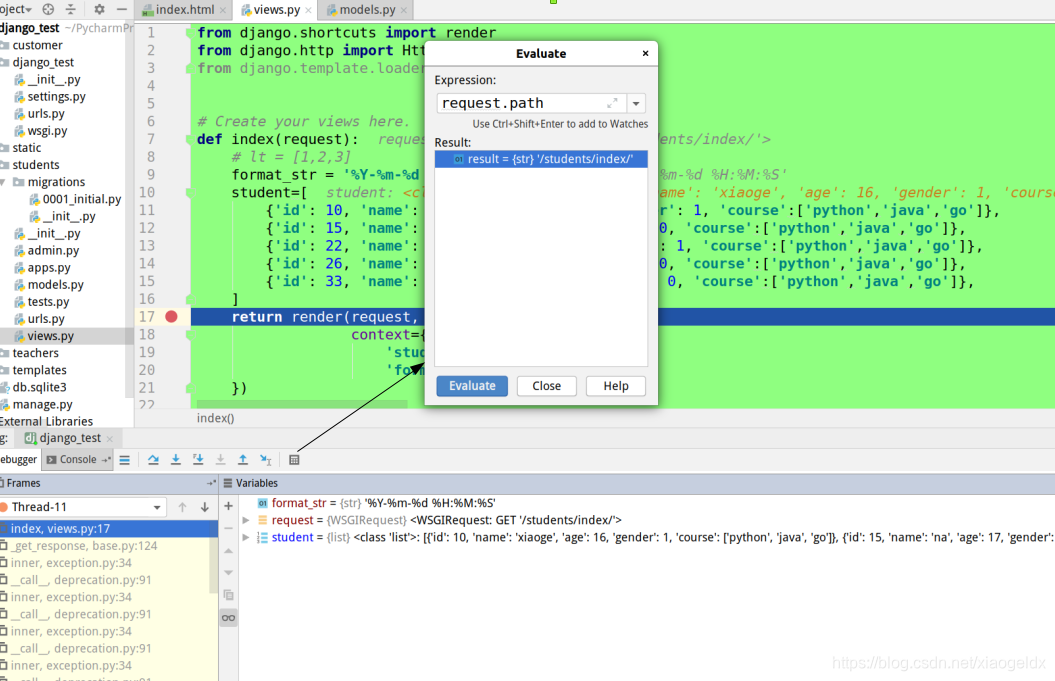Select previous frame with up arrow
Viewport: 1055px width, 681px height.
point(182,507)
